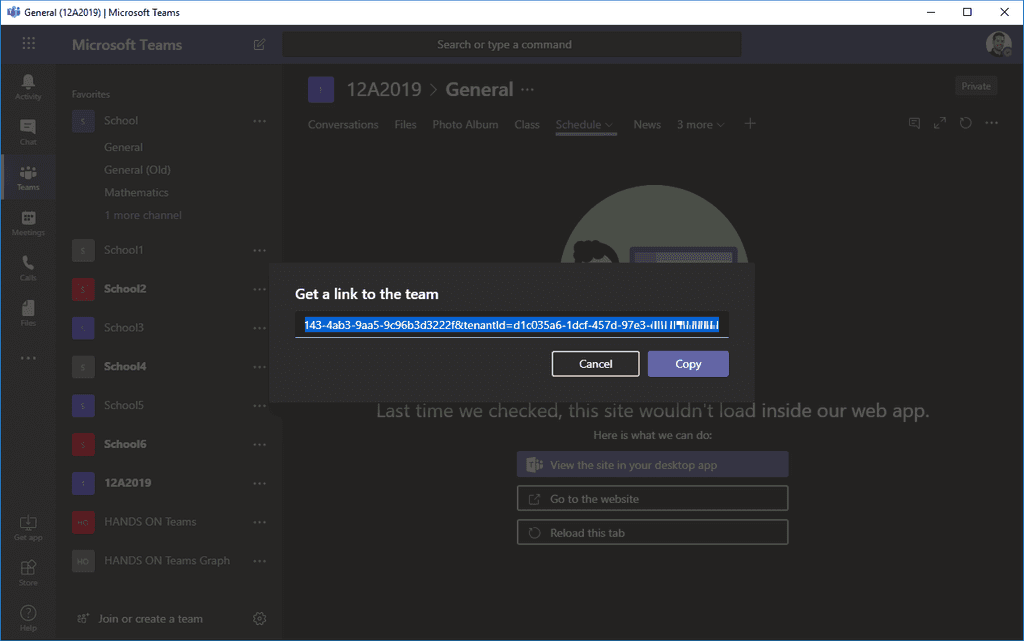1024x641 pixels.
Task: Open more options for School5 team
Action: tap(259, 406)
